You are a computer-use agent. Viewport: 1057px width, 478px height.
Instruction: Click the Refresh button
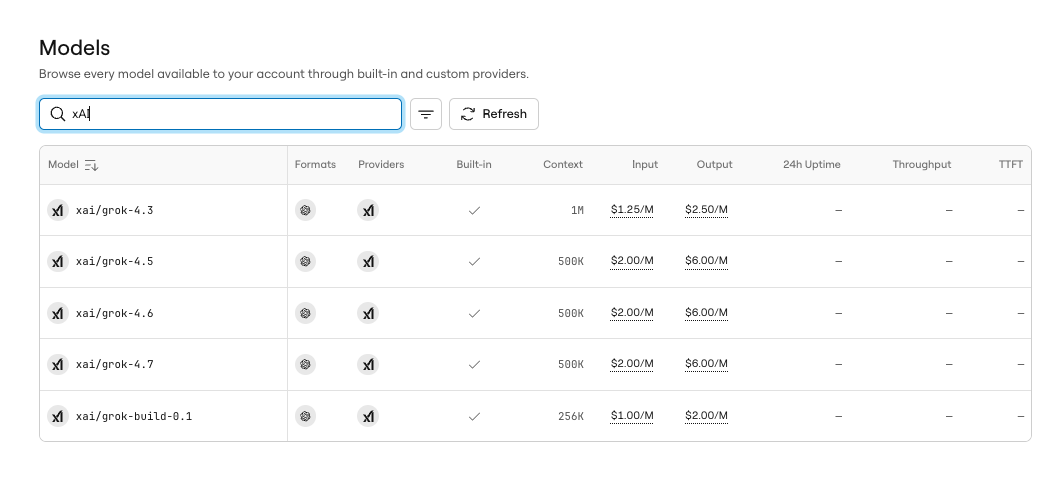(x=494, y=114)
